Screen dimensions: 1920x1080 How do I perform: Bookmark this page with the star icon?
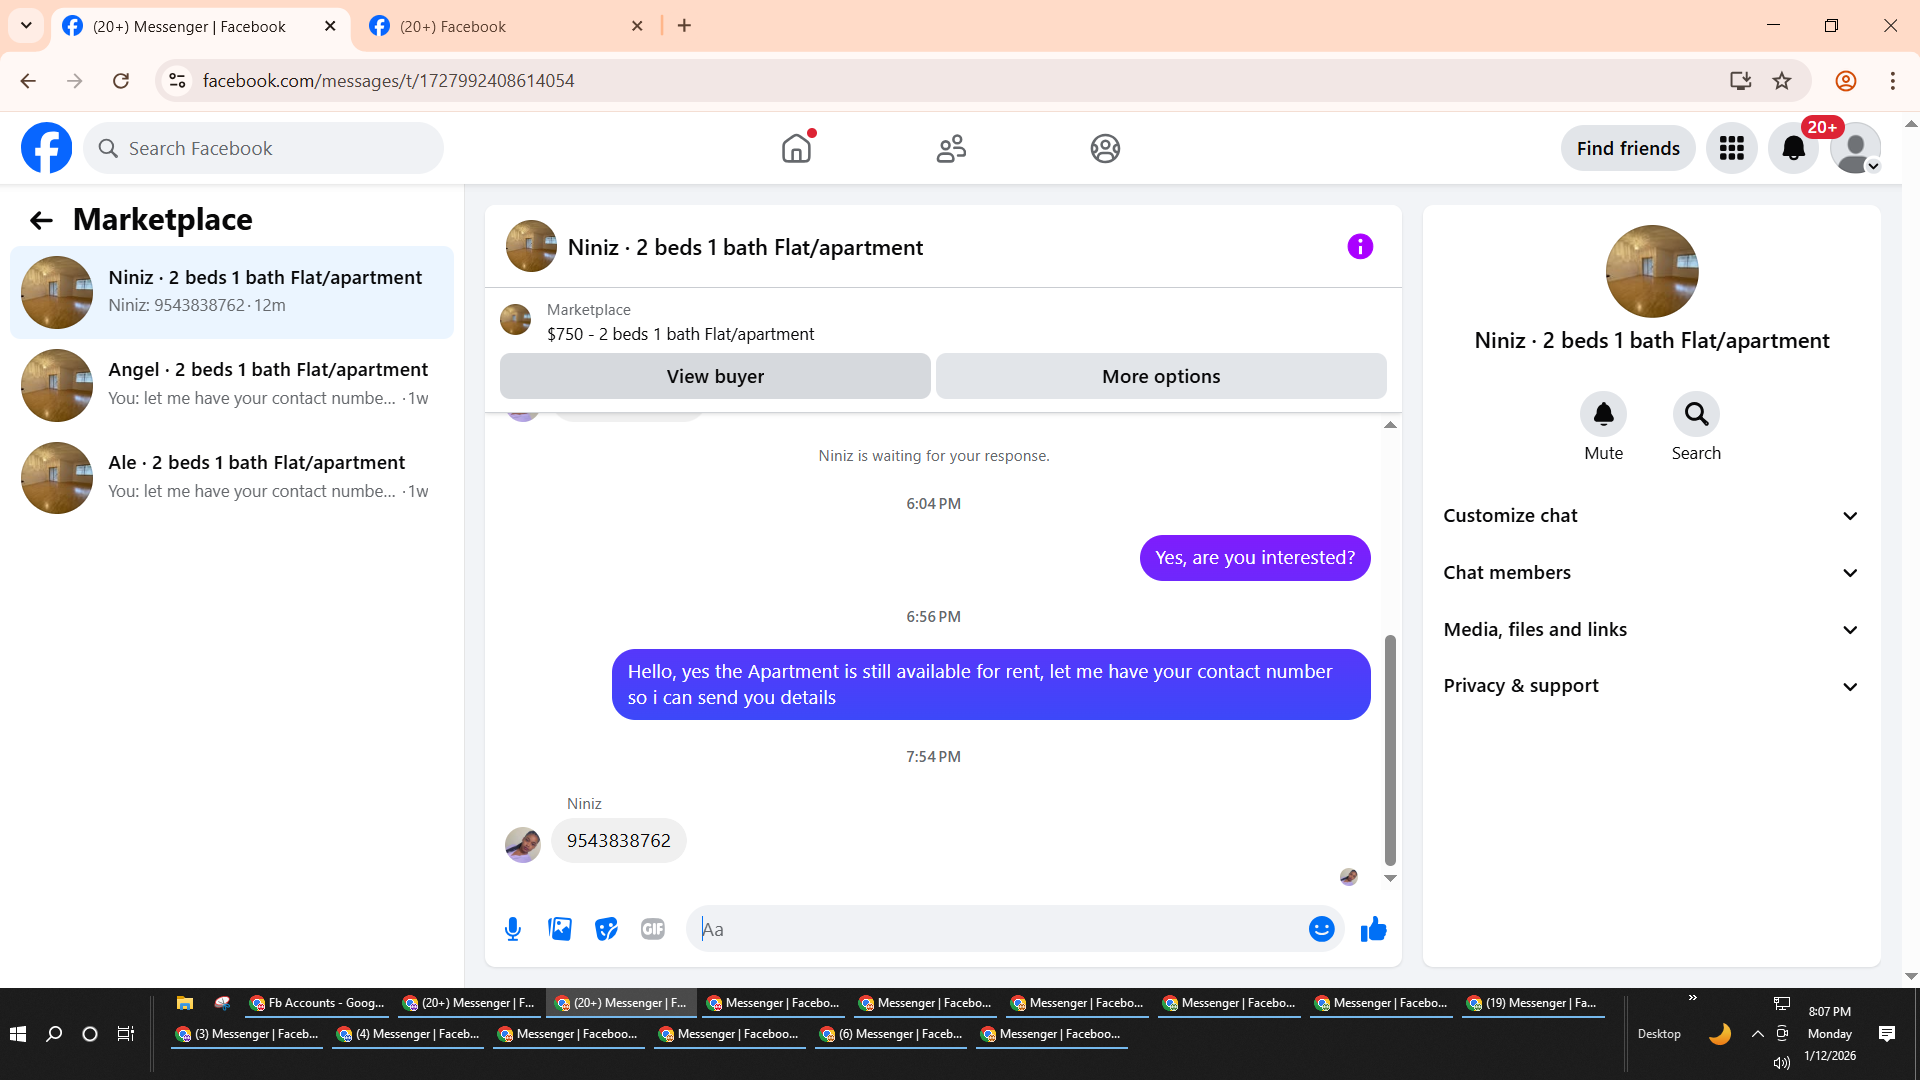[x=1782, y=81]
